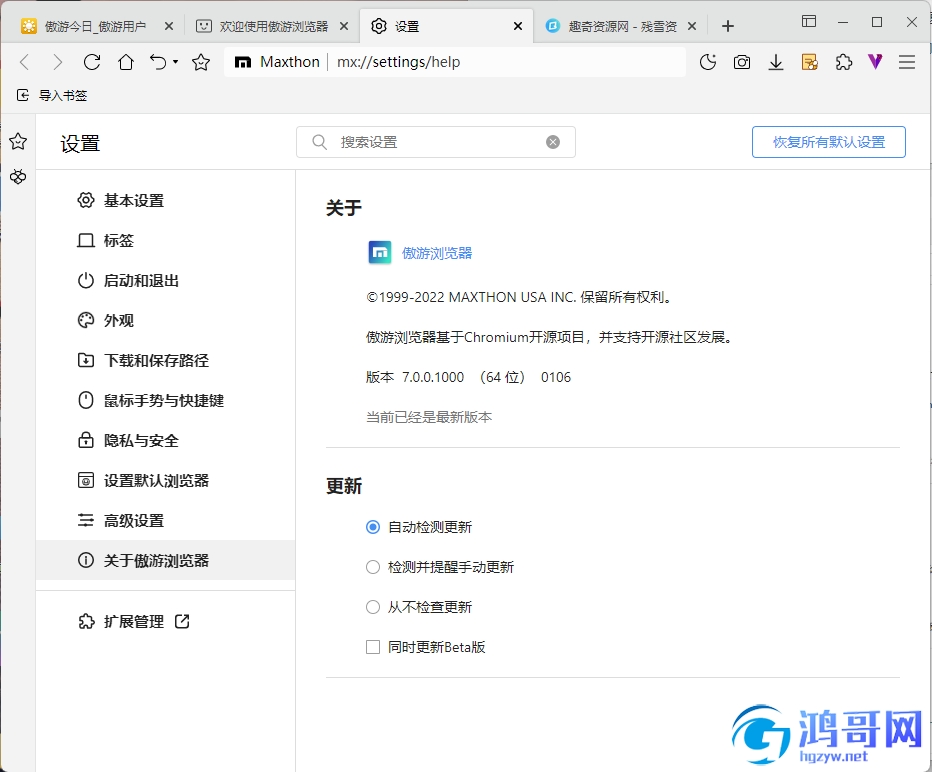Close the 设置 tab
Screen dimensions: 932x772
tap(518, 26)
